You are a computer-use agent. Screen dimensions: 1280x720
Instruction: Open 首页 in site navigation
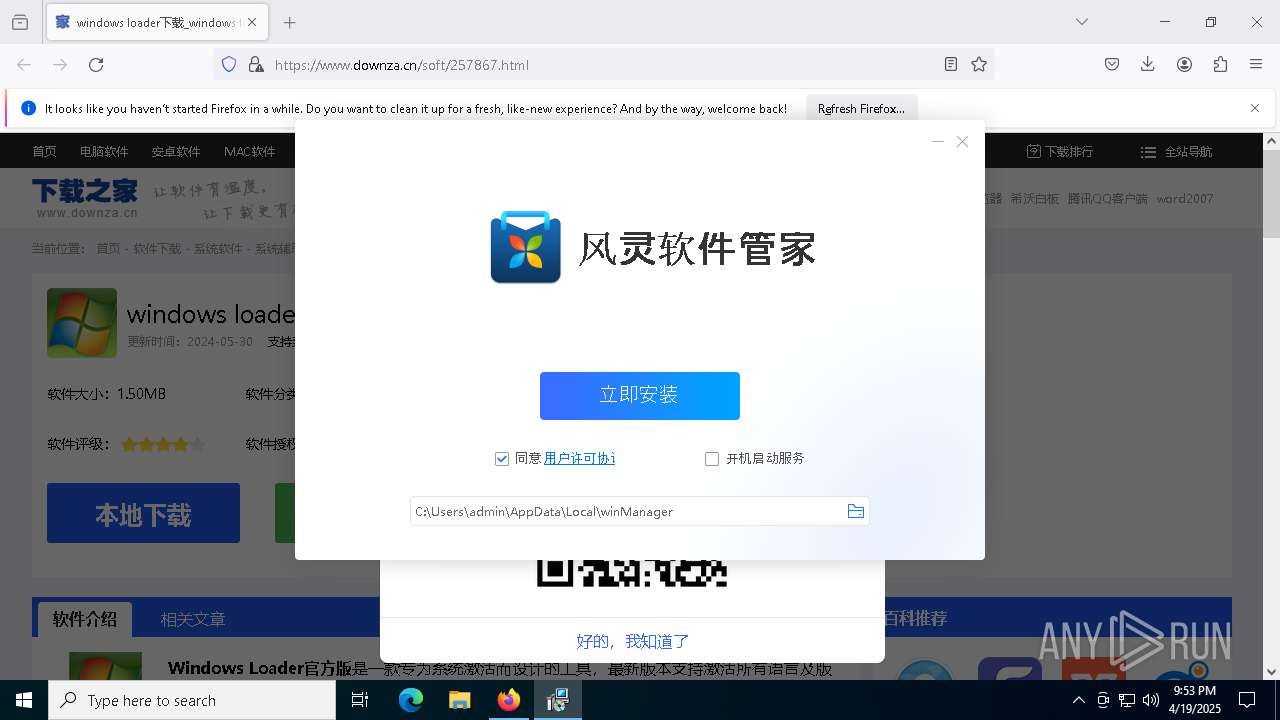pyautogui.click(x=44, y=152)
